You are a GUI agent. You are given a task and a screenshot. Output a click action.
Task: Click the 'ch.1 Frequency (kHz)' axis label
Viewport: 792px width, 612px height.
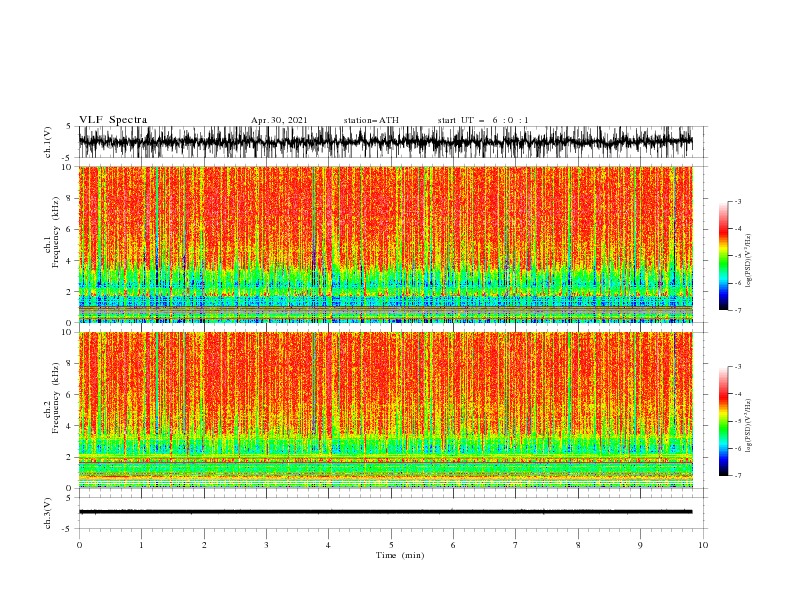tap(51, 232)
